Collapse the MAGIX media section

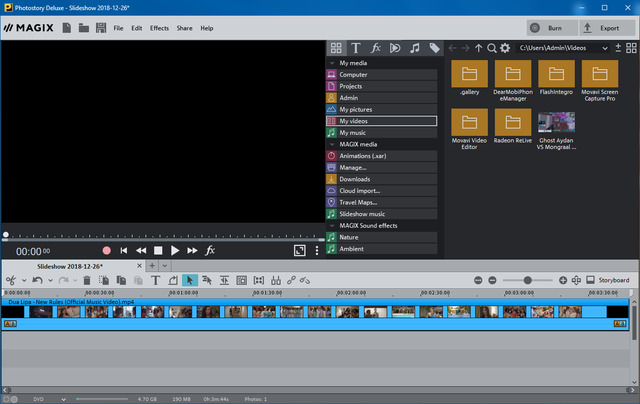click(x=332, y=144)
